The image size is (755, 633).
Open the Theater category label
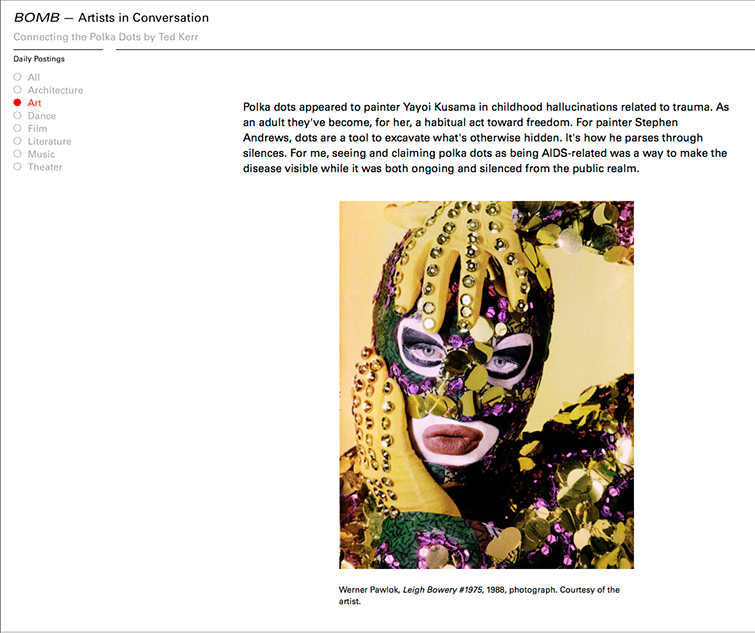click(45, 167)
